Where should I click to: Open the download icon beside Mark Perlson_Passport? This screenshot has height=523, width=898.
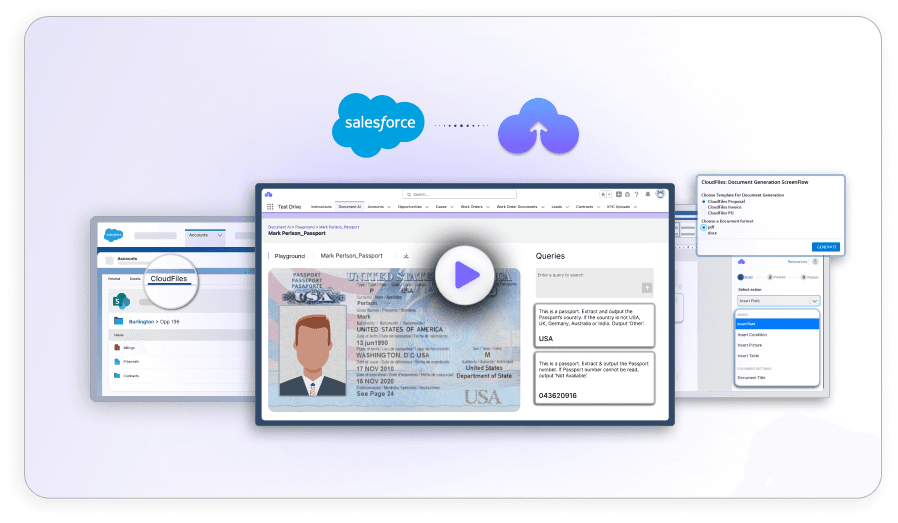coord(406,256)
